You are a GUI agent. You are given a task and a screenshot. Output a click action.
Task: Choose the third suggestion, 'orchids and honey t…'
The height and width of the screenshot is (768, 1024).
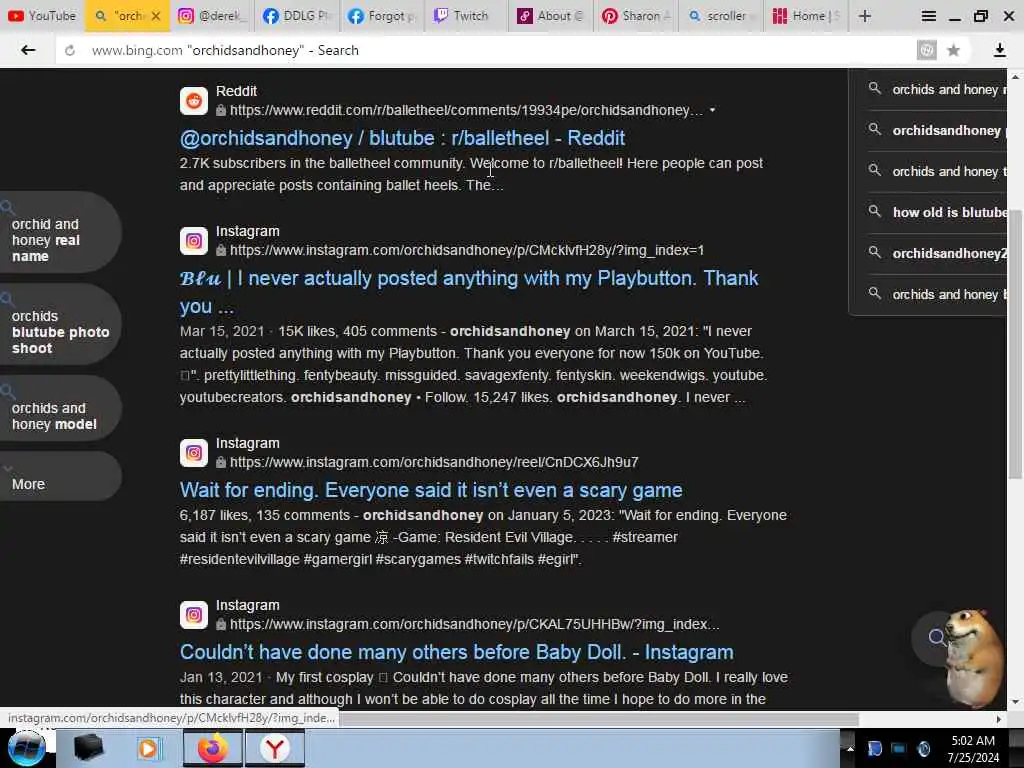[x=936, y=171]
